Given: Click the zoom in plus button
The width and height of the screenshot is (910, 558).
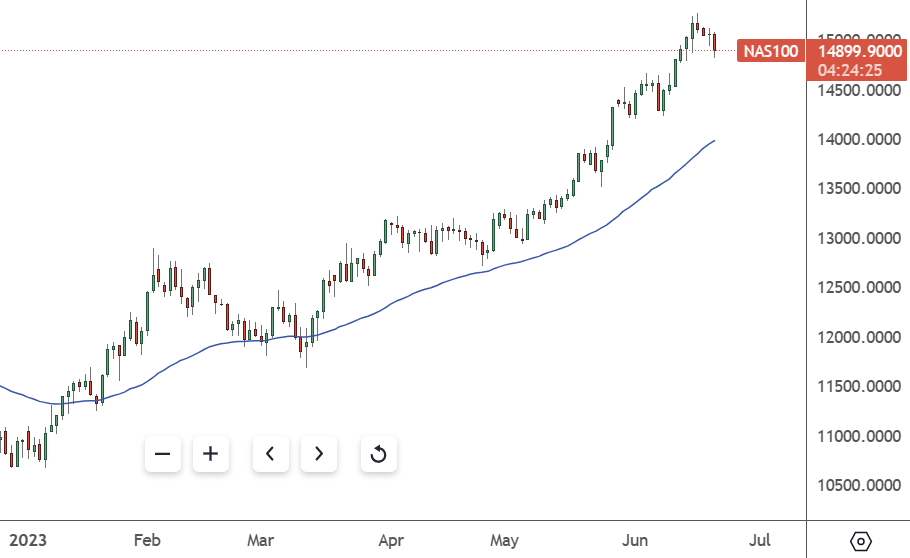Looking at the screenshot, I should [x=210, y=454].
